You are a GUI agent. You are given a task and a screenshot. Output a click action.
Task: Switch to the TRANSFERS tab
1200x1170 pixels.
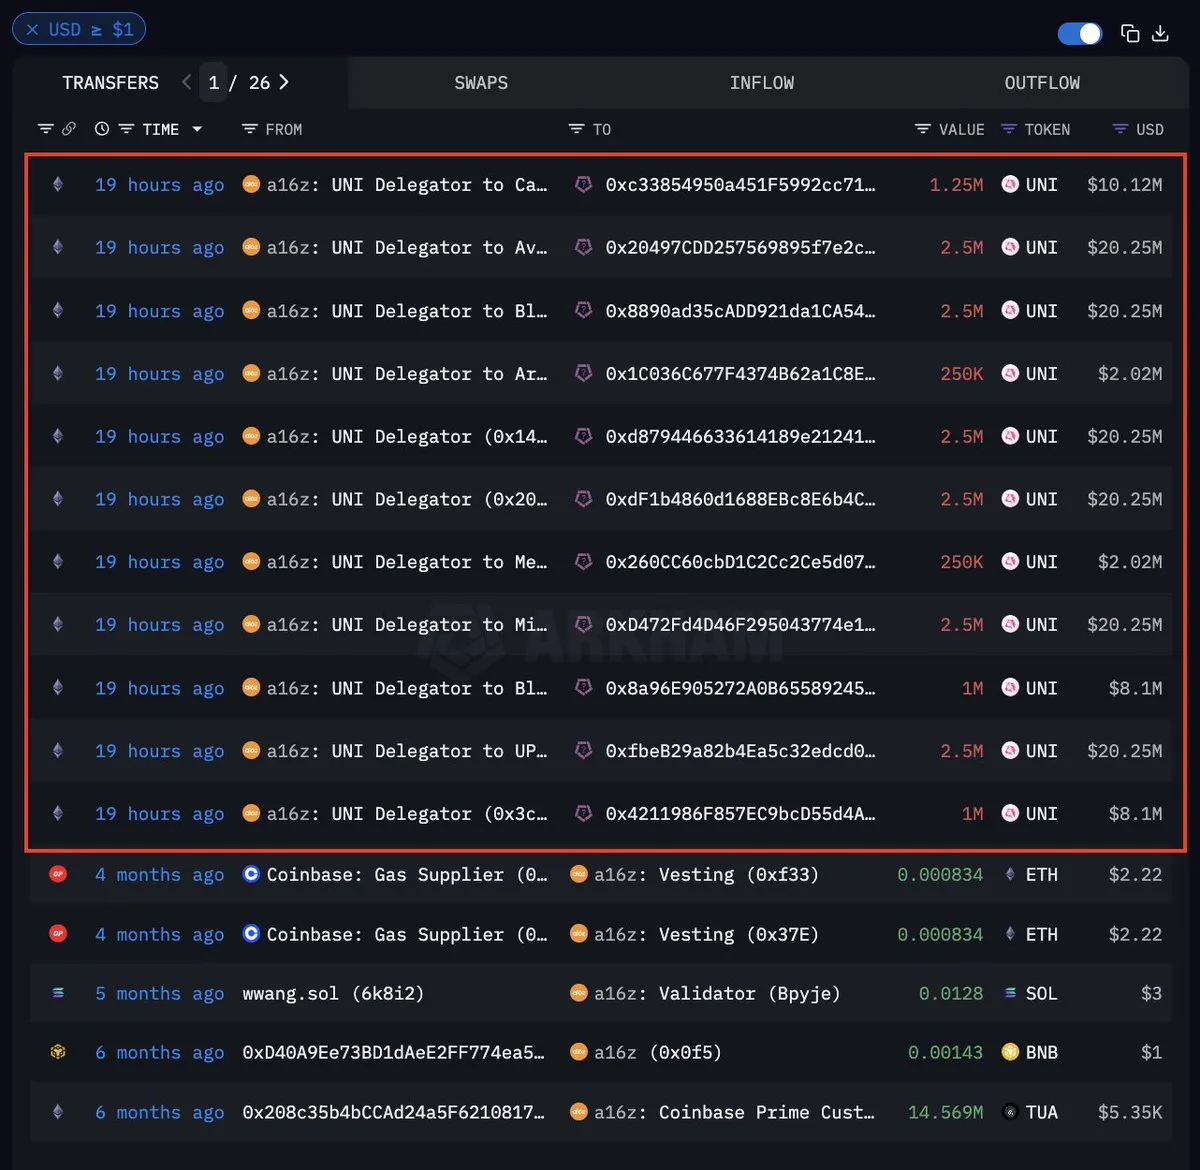[x=110, y=83]
